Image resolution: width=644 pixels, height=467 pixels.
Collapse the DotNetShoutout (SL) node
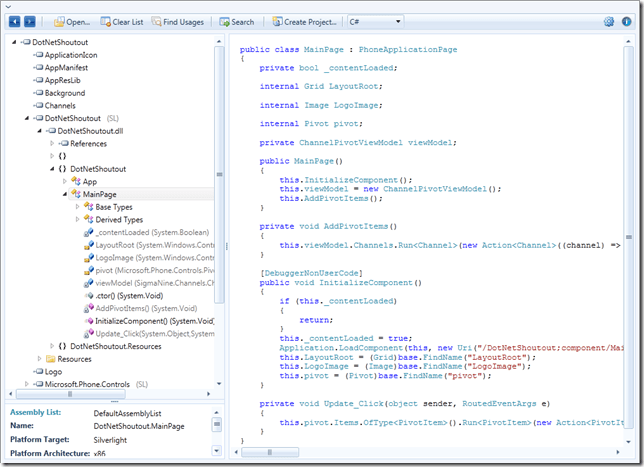(x=27, y=118)
